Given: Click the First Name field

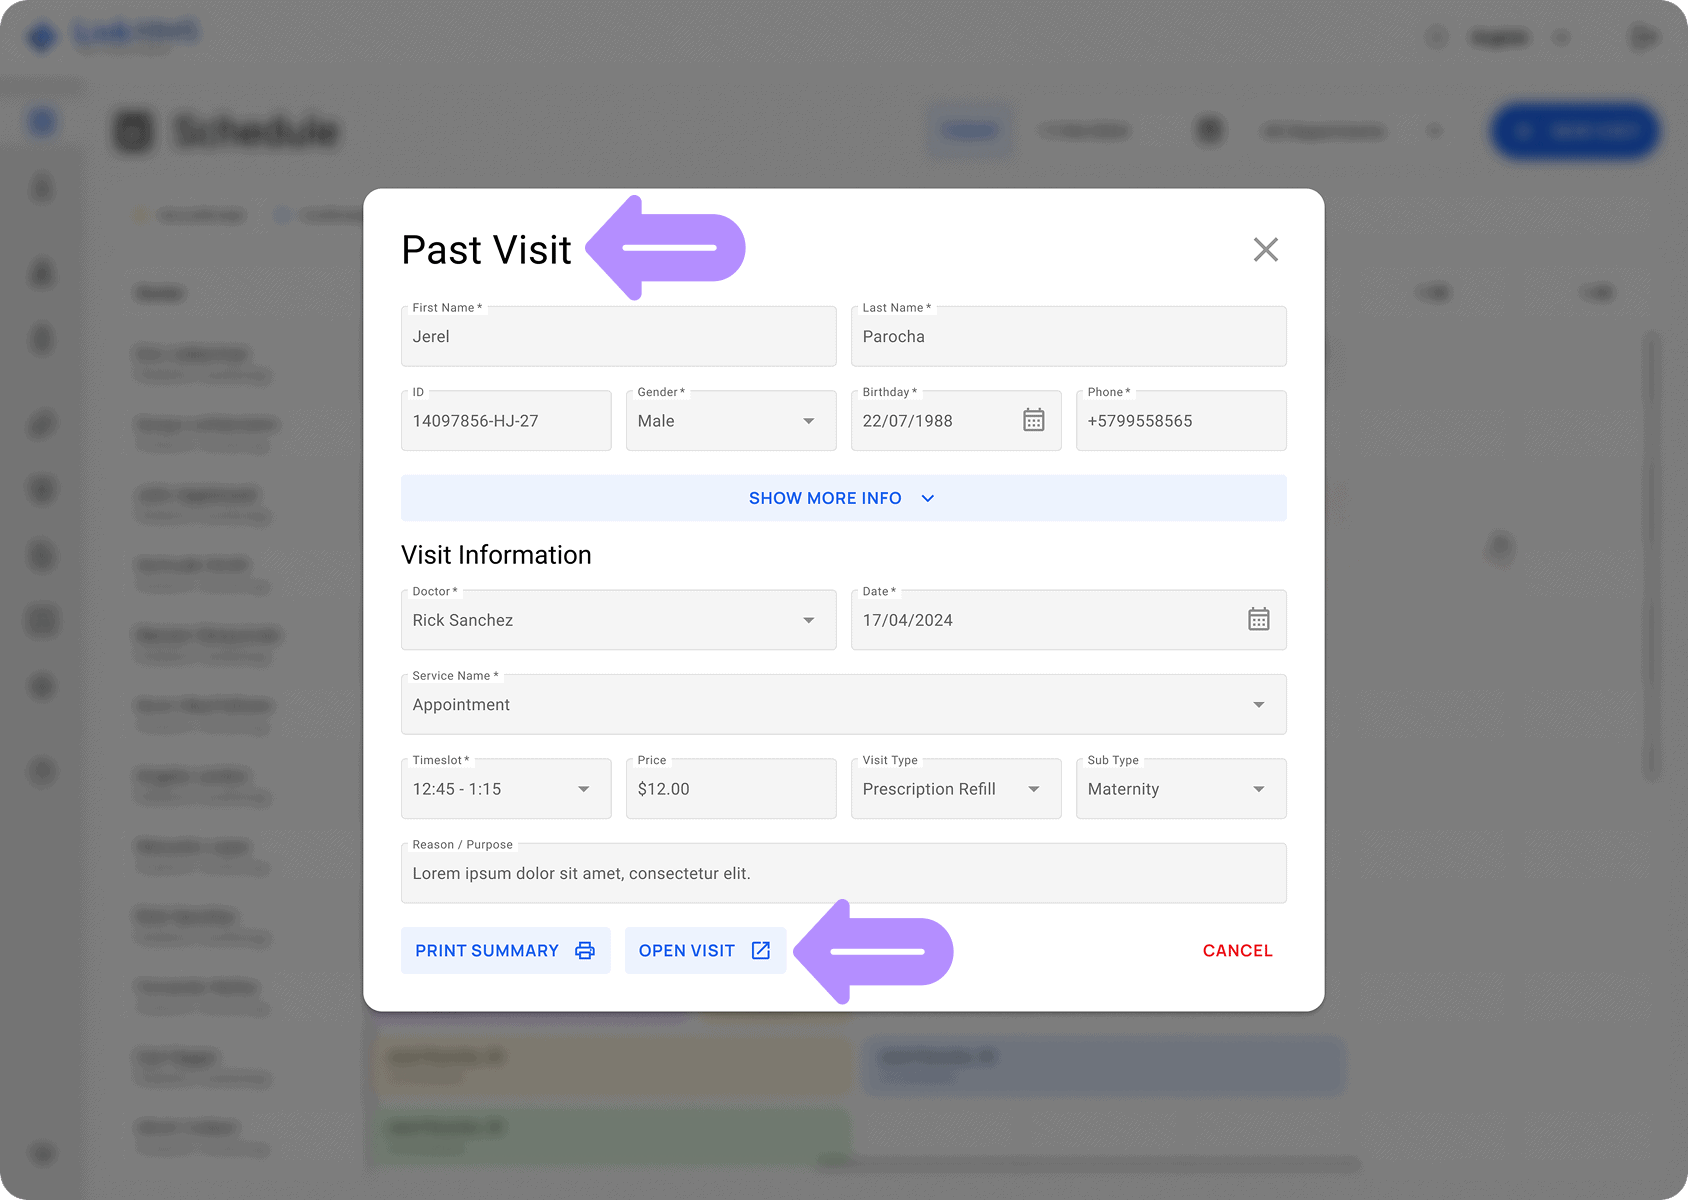Looking at the screenshot, I should click(x=618, y=337).
